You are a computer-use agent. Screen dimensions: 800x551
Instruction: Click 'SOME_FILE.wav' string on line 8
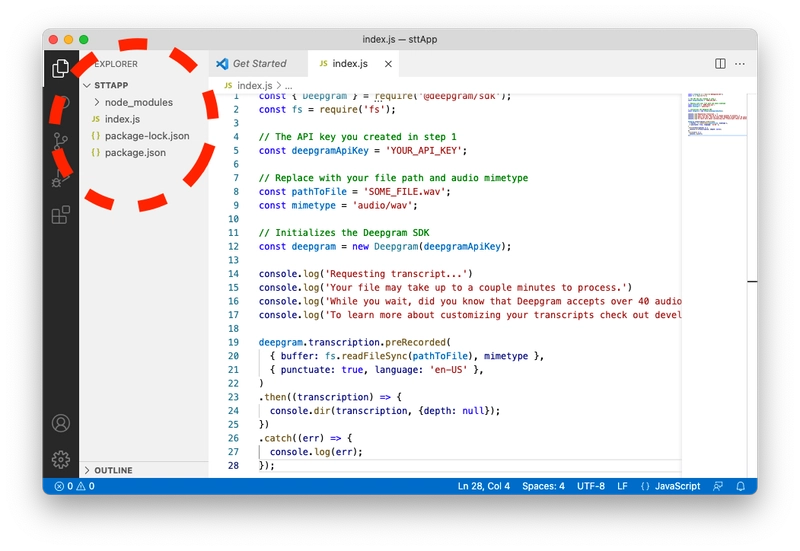[x=404, y=192]
